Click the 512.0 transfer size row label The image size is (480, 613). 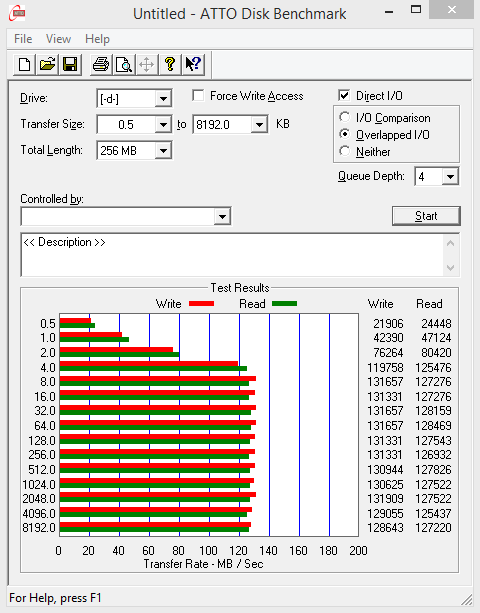42,470
